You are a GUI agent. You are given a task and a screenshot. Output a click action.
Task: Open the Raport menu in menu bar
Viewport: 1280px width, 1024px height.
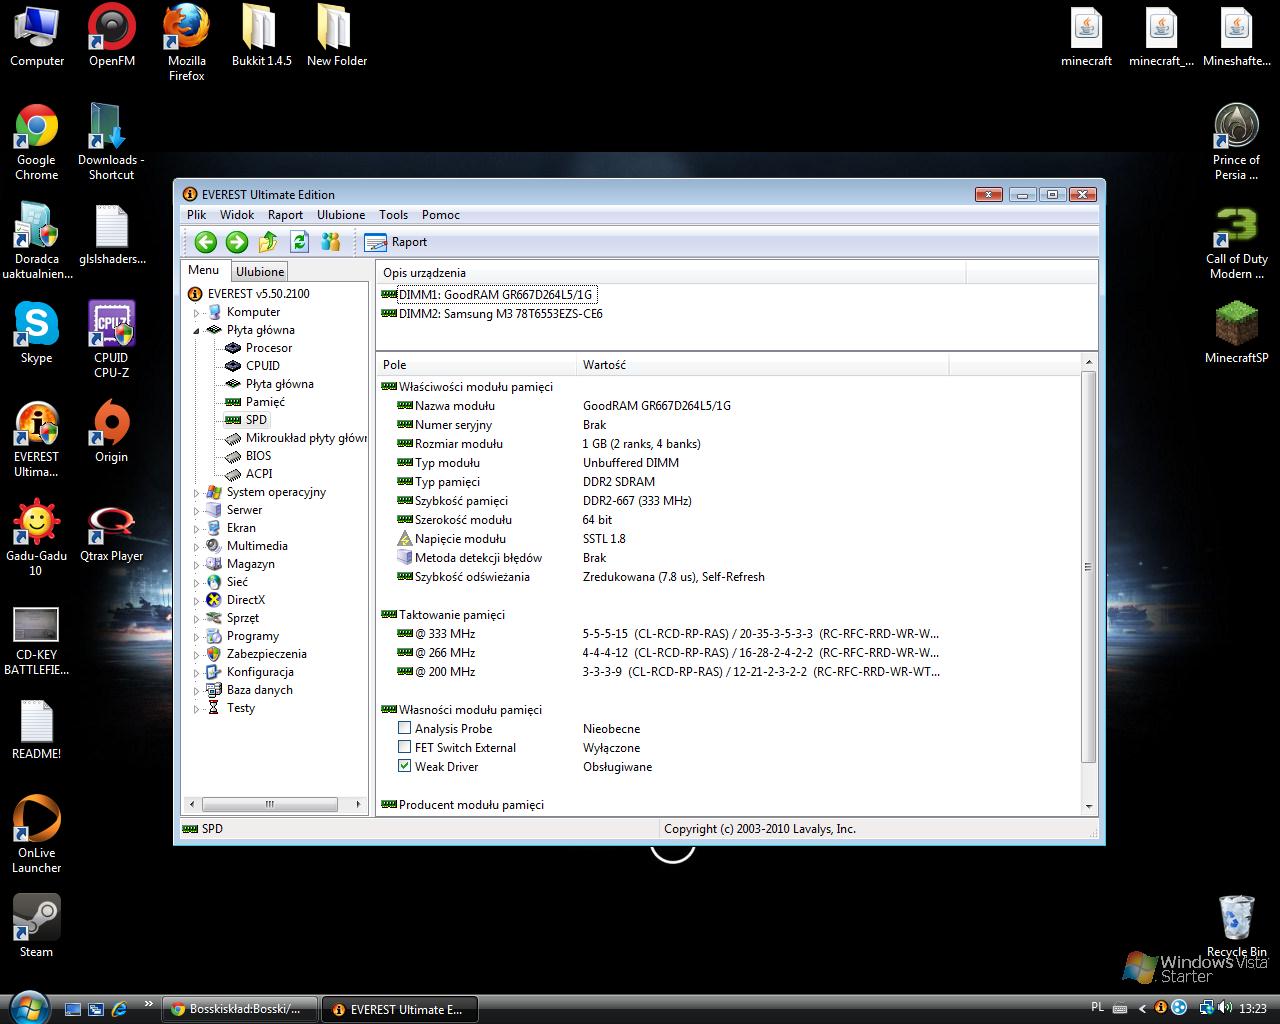point(285,215)
